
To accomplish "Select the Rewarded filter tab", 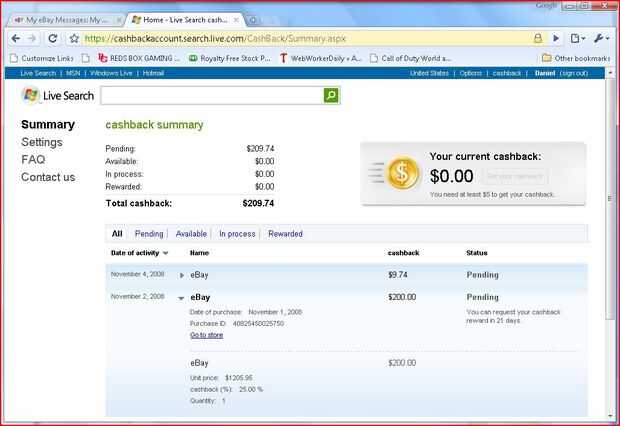I will [285, 234].
